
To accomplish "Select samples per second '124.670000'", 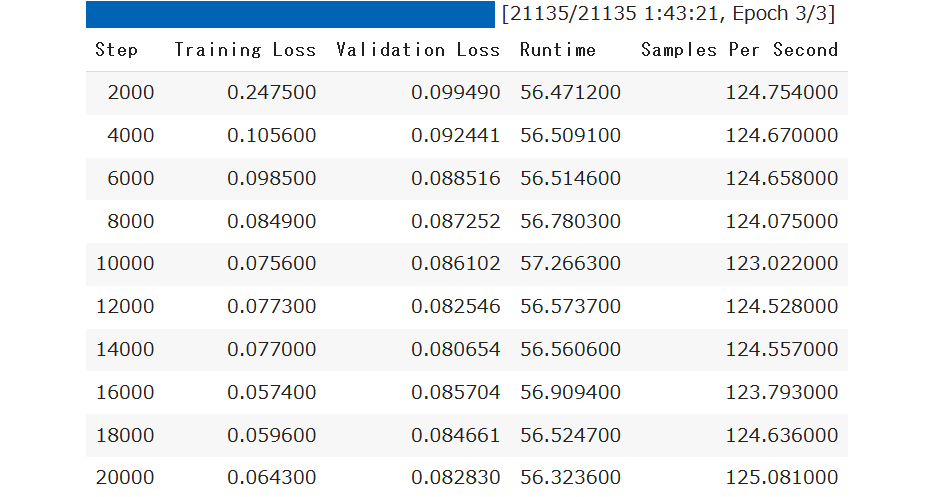I will coord(782,135).
